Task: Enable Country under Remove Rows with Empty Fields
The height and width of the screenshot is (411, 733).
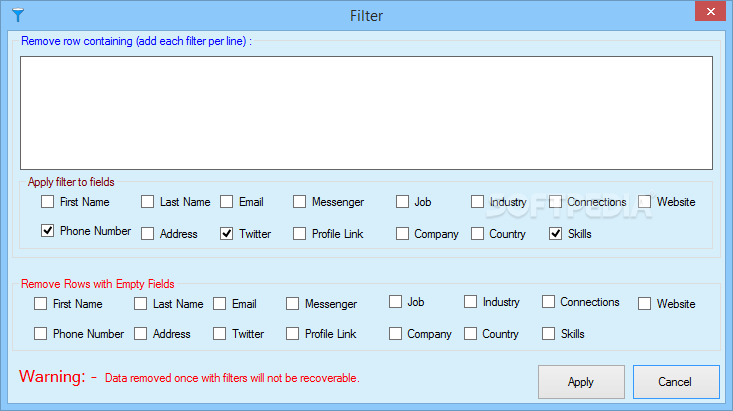Action: 470,333
